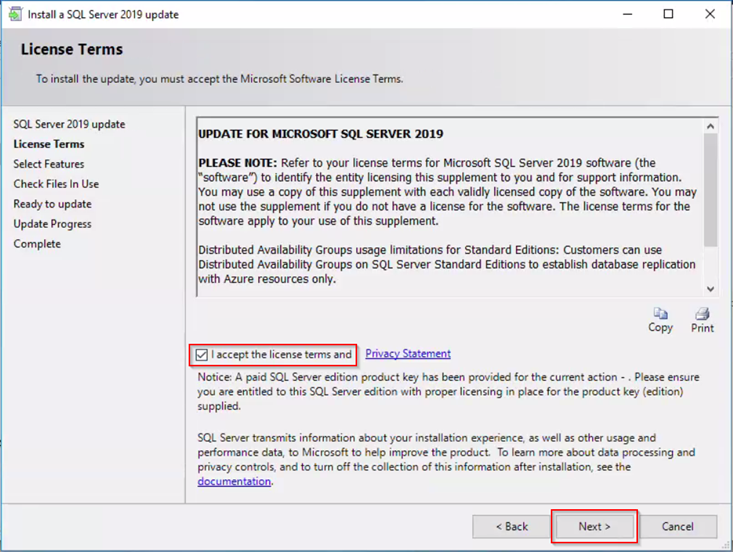Click the license text scrollbar up arrow
This screenshot has width=733, height=552.
click(x=711, y=126)
